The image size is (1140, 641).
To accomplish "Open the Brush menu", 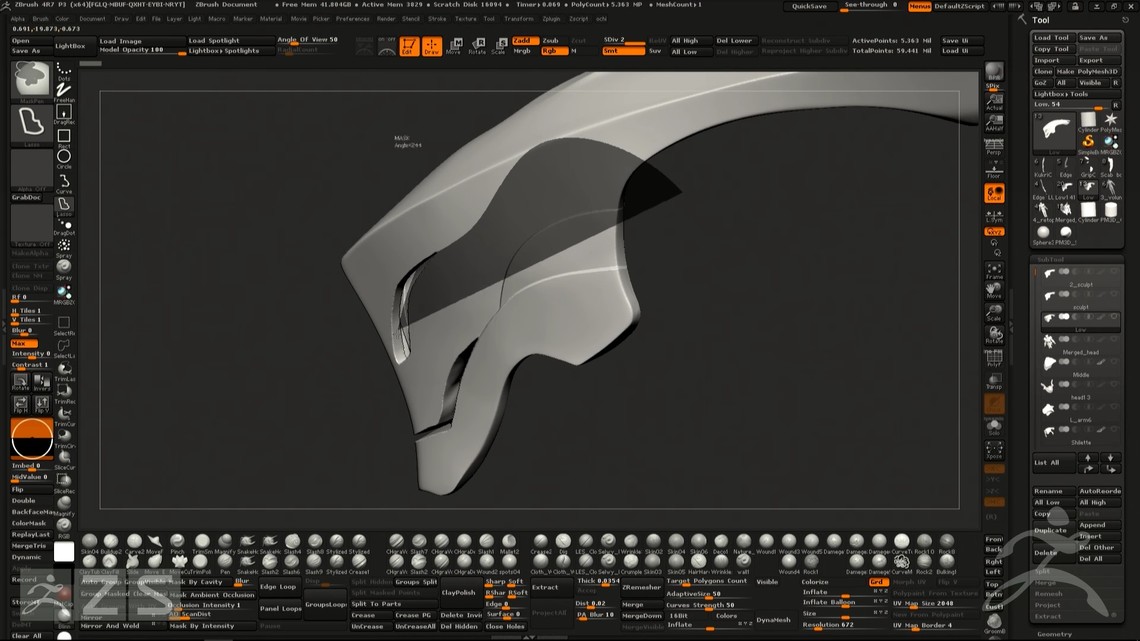I will (x=41, y=19).
